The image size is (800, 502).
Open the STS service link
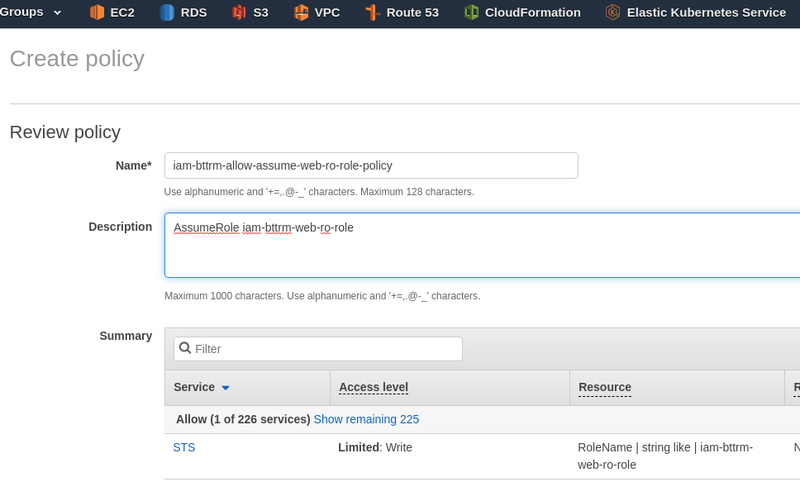coord(184,447)
